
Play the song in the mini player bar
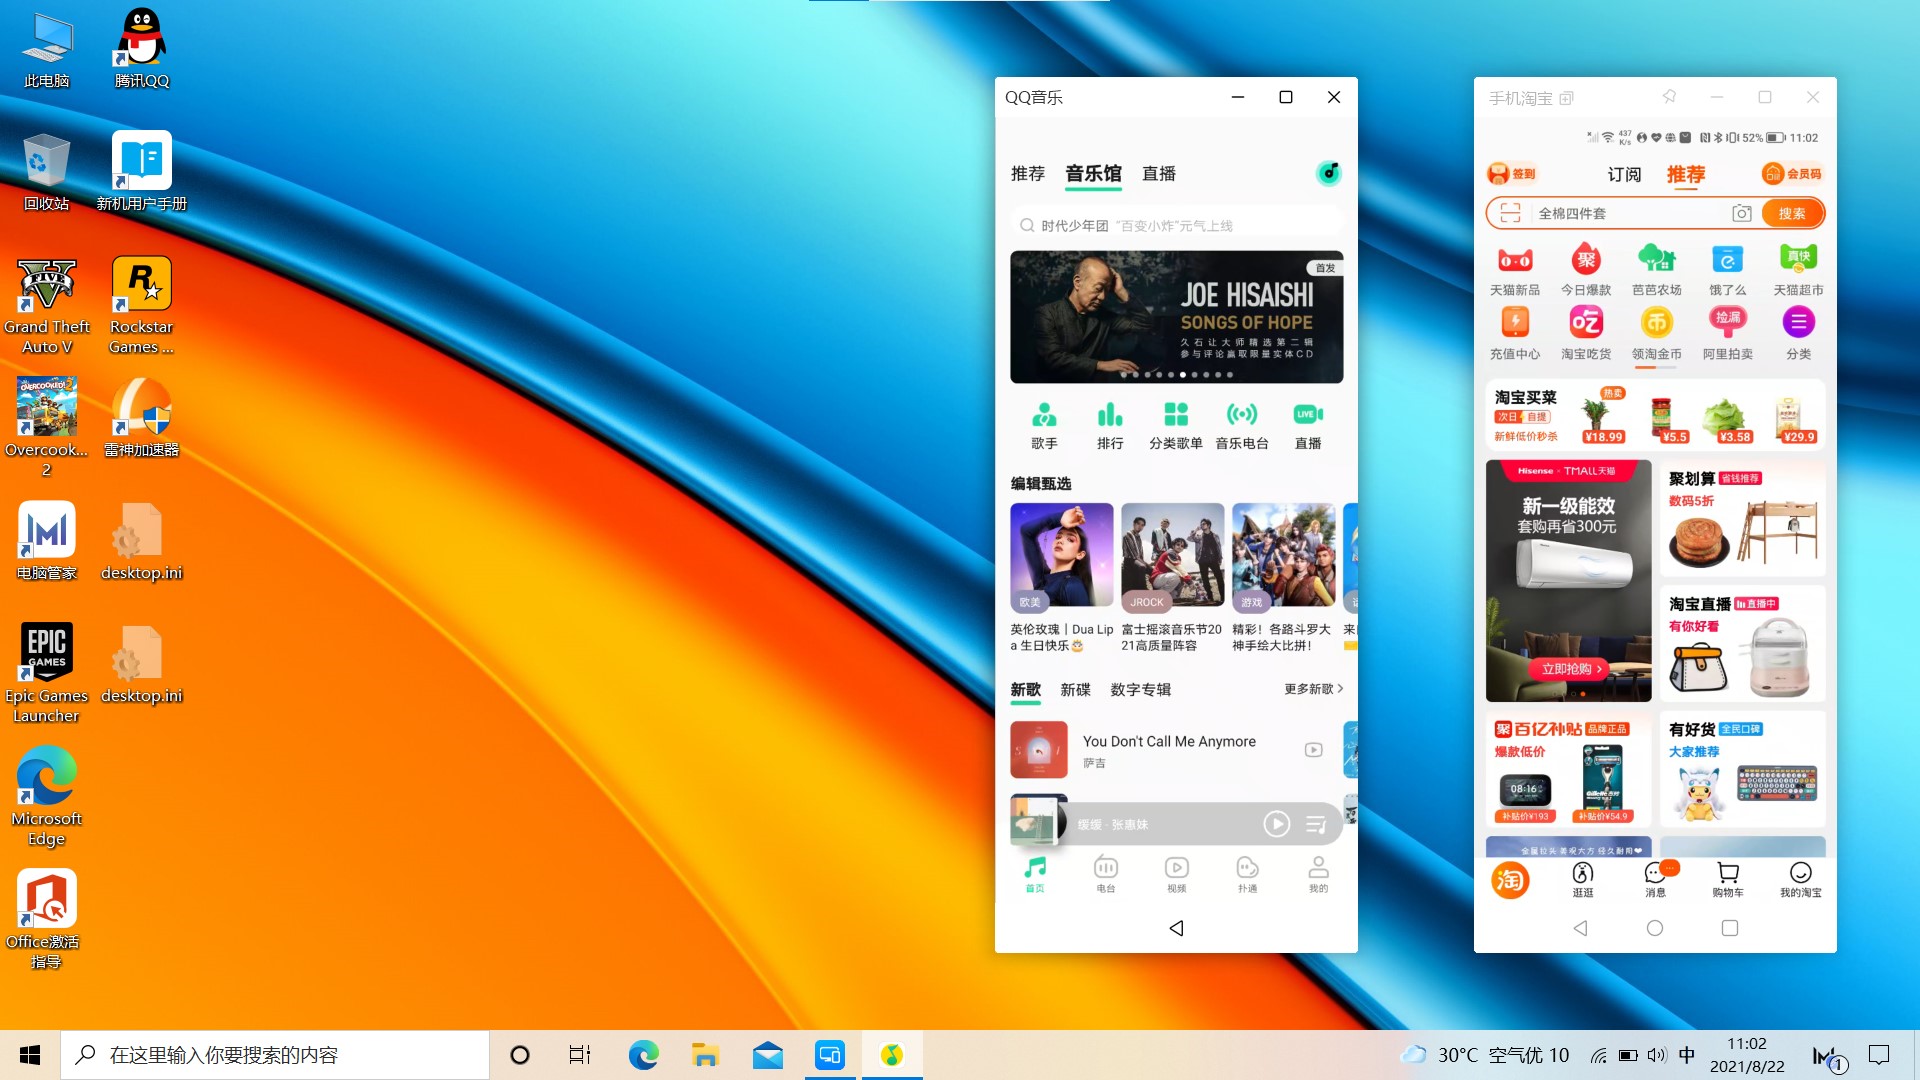point(1276,824)
